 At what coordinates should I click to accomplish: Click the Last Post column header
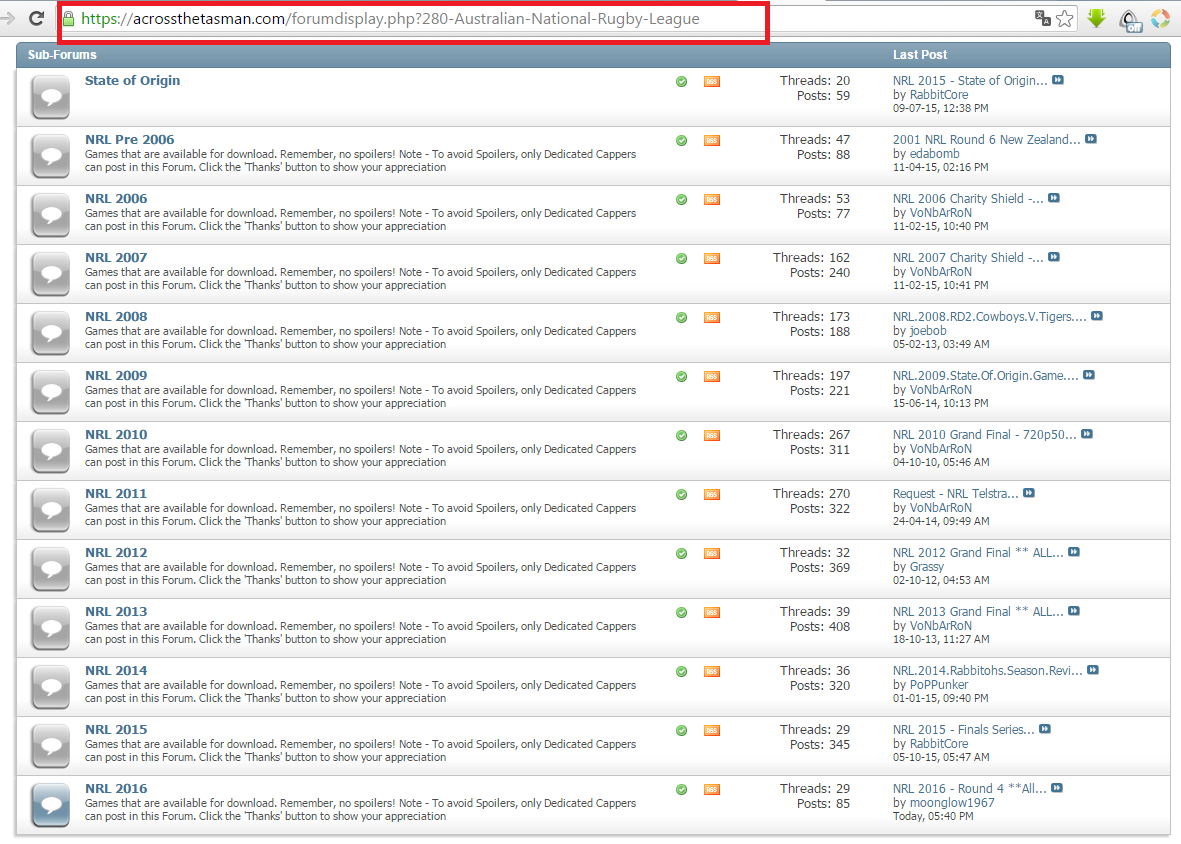point(920,55)
